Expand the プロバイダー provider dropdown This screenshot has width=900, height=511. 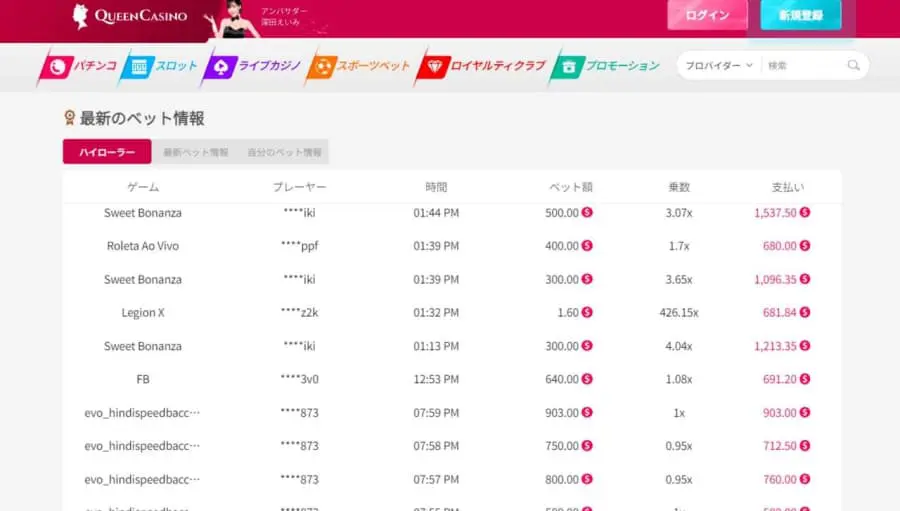(719, 65)
